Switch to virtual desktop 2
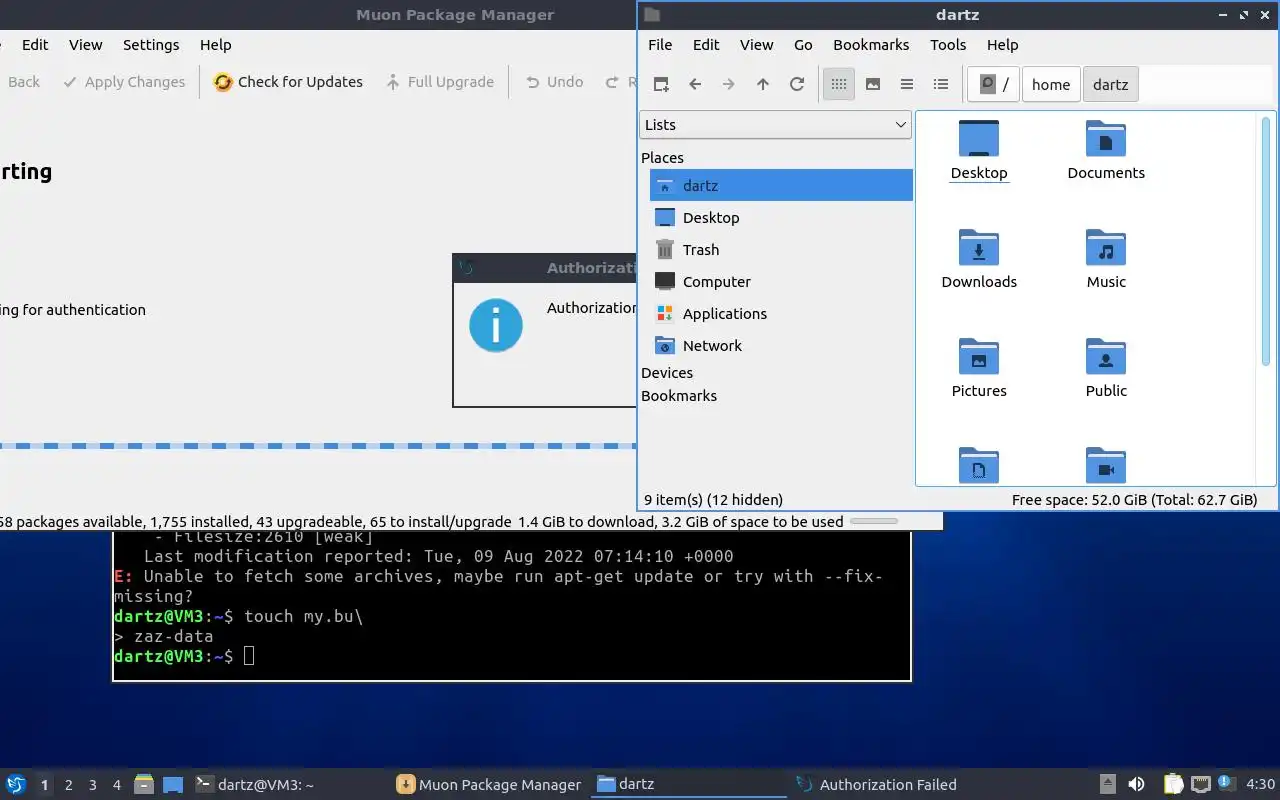 click(x=69, y=785)
